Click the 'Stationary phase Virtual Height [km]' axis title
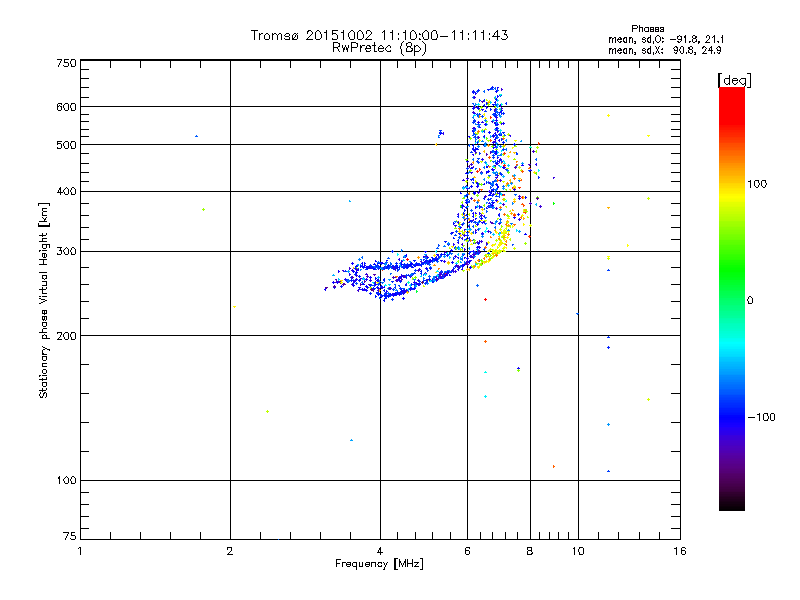Screen dimensions: 800x600 pos(43,300)
